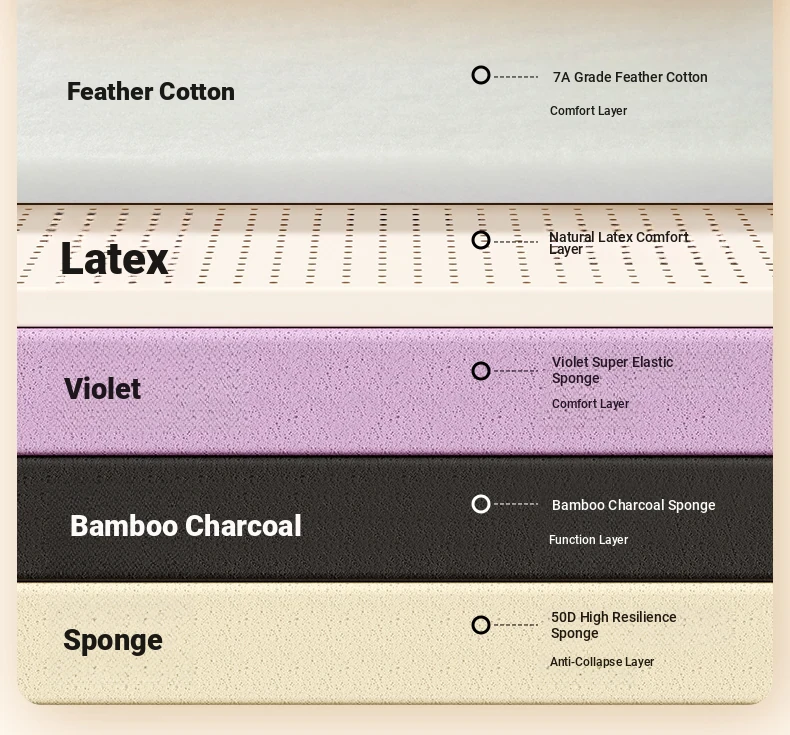Click "Comfort Layer" text under Feather Cotton description
Viewport: 790px width, 735px height.
coord(588,111)
